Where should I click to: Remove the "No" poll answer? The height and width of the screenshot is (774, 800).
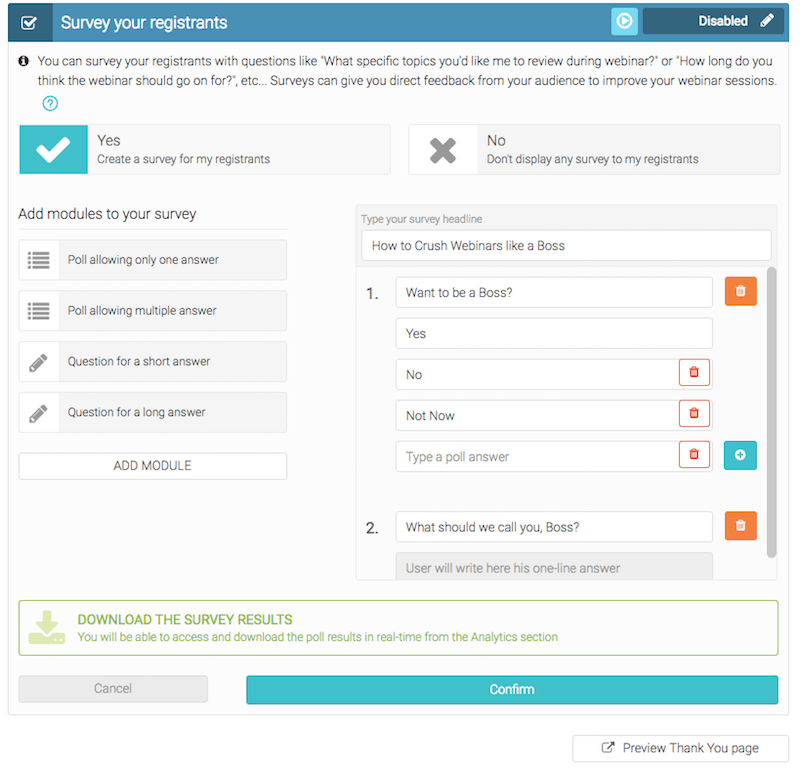coord(694,373)
